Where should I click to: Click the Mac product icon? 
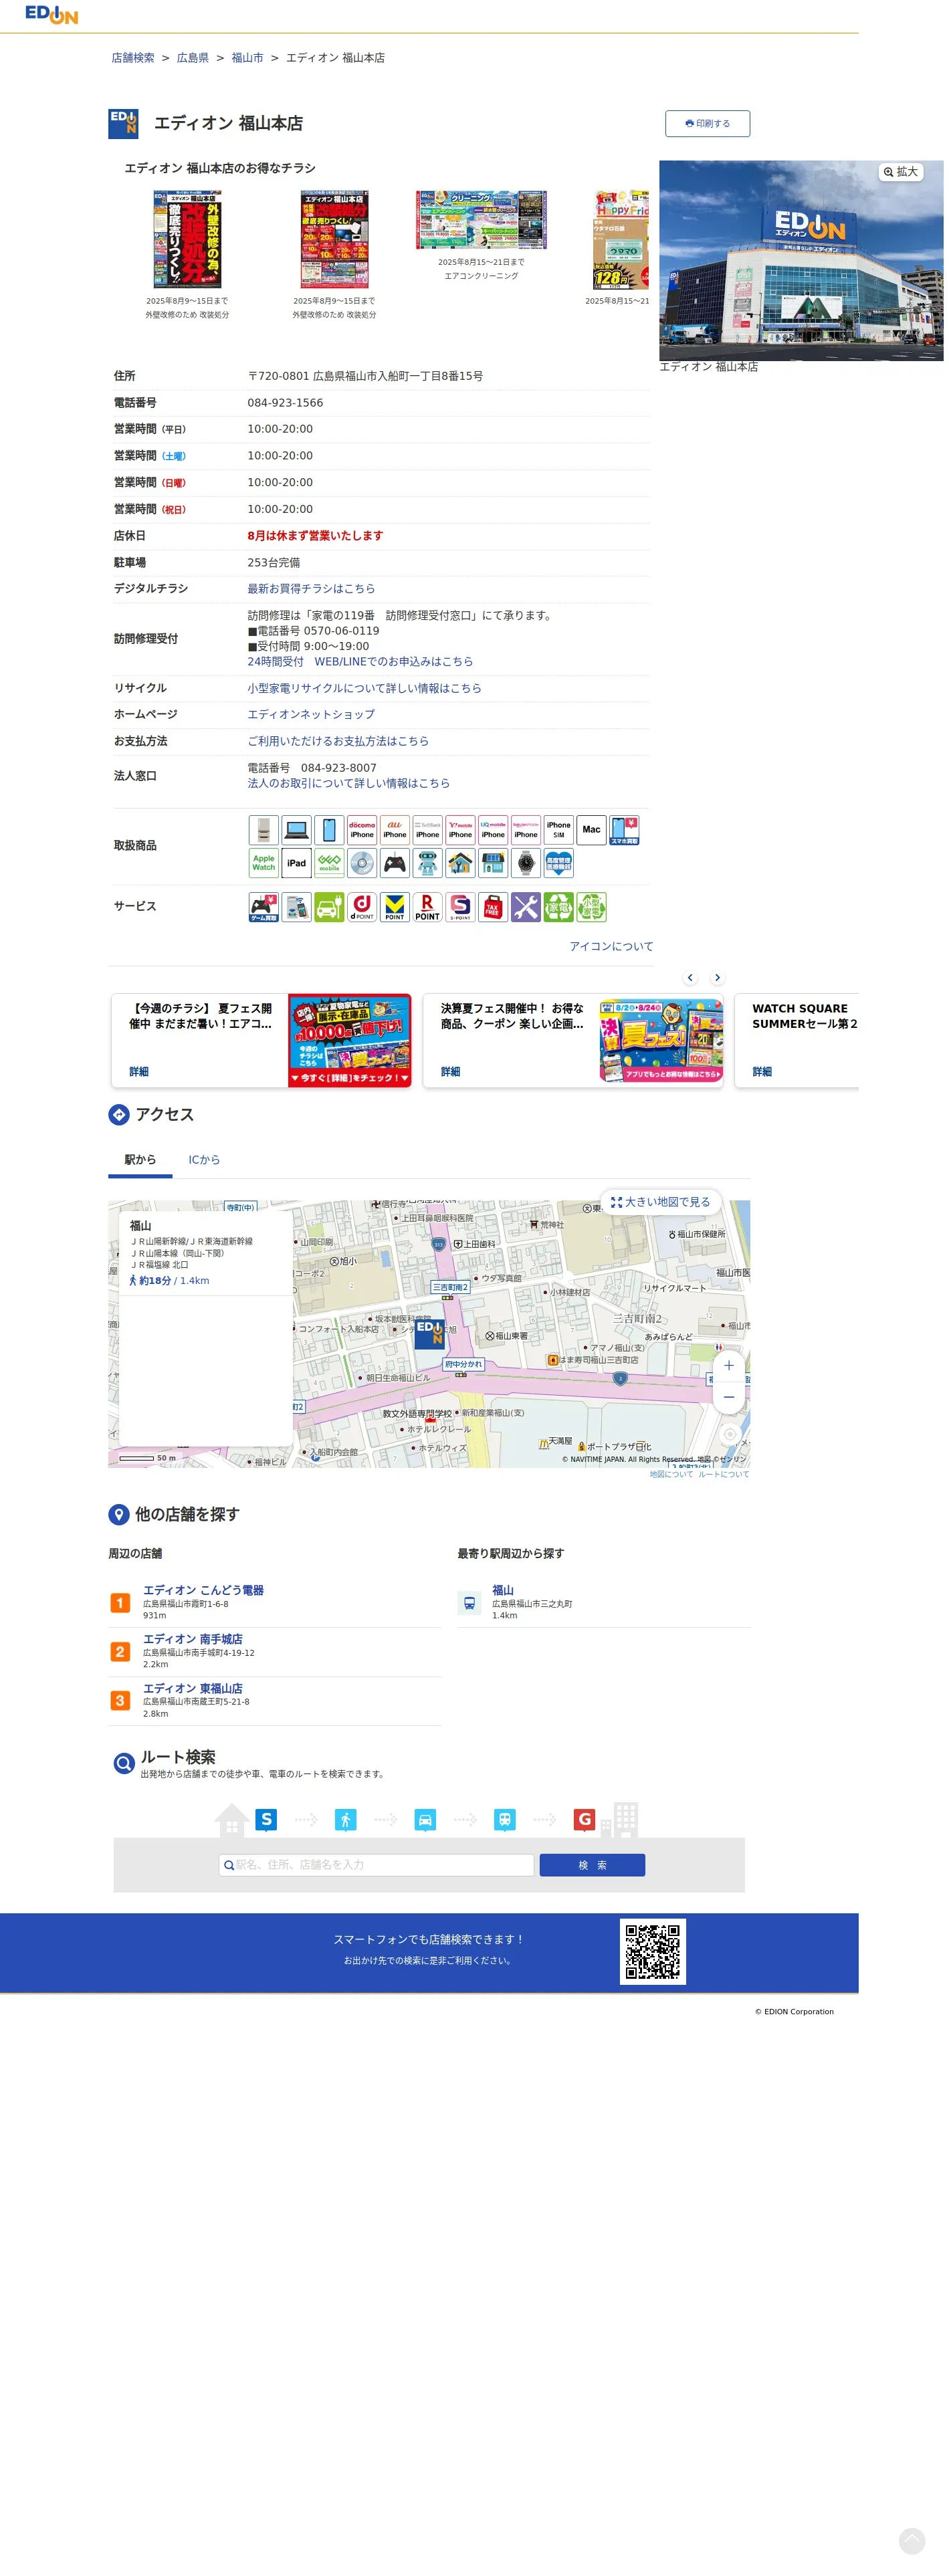pyautogui.click(x=591, y=830)
